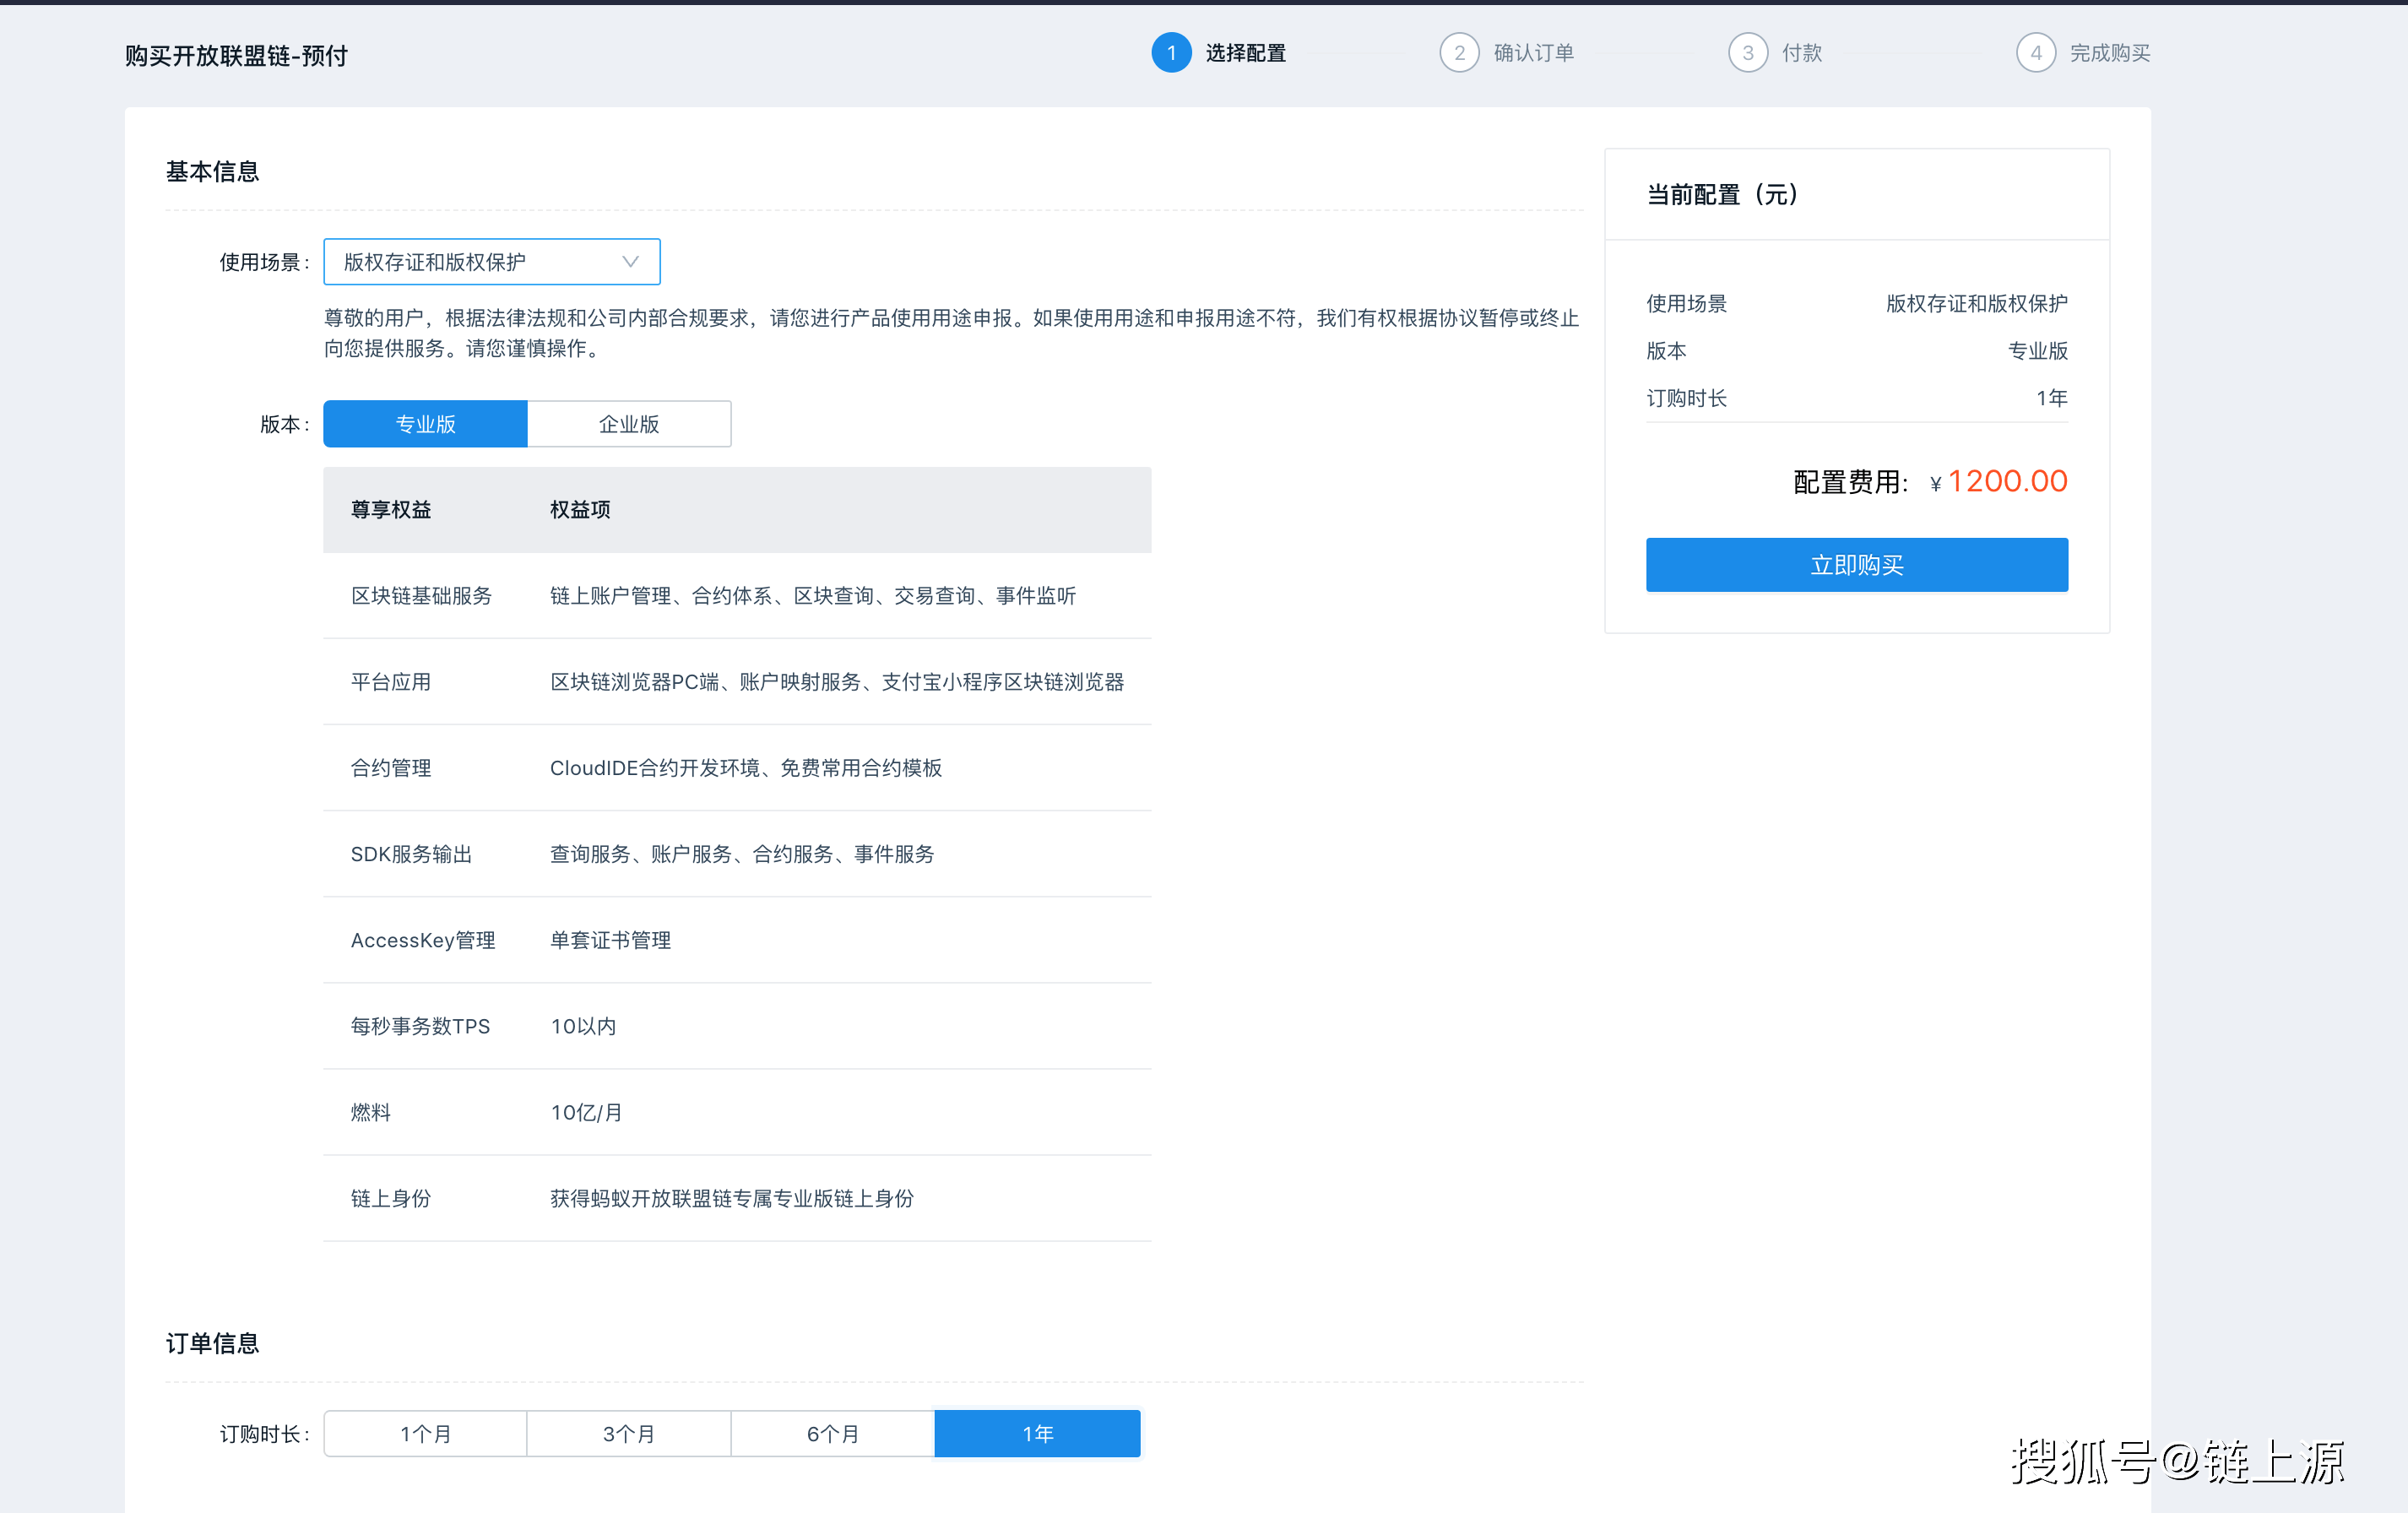Click step 1 circle icon 选择配置
The image size is (2408, 1513).
[1171, 53]
